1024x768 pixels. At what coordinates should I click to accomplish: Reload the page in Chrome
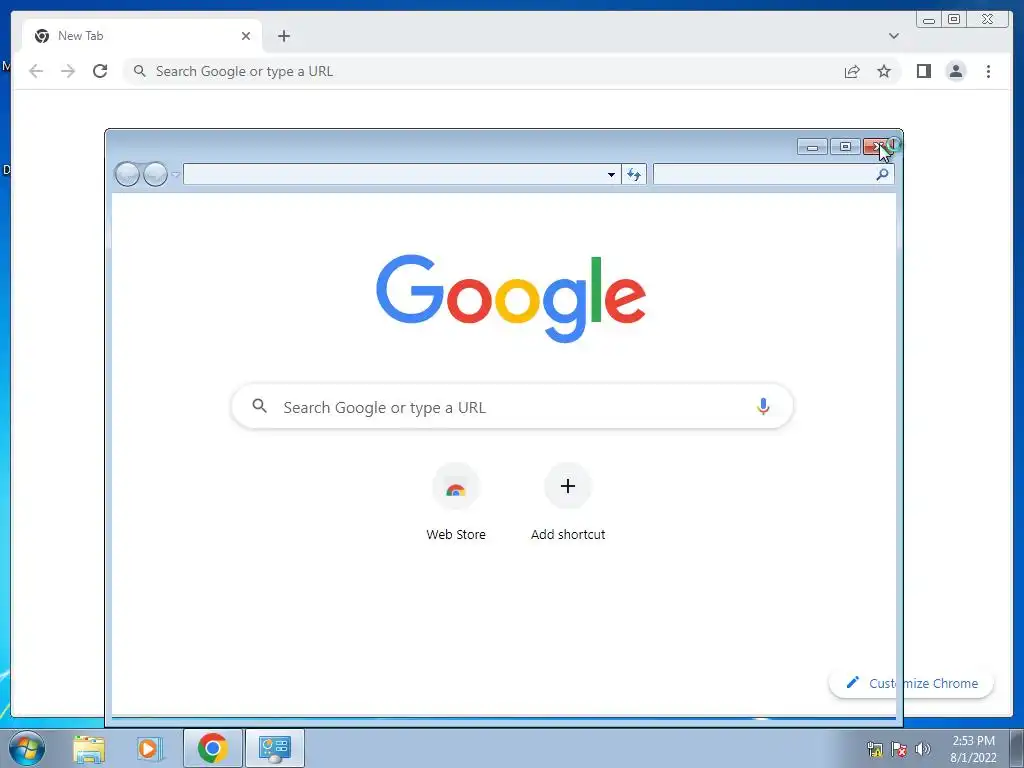(x=100, y=71)
